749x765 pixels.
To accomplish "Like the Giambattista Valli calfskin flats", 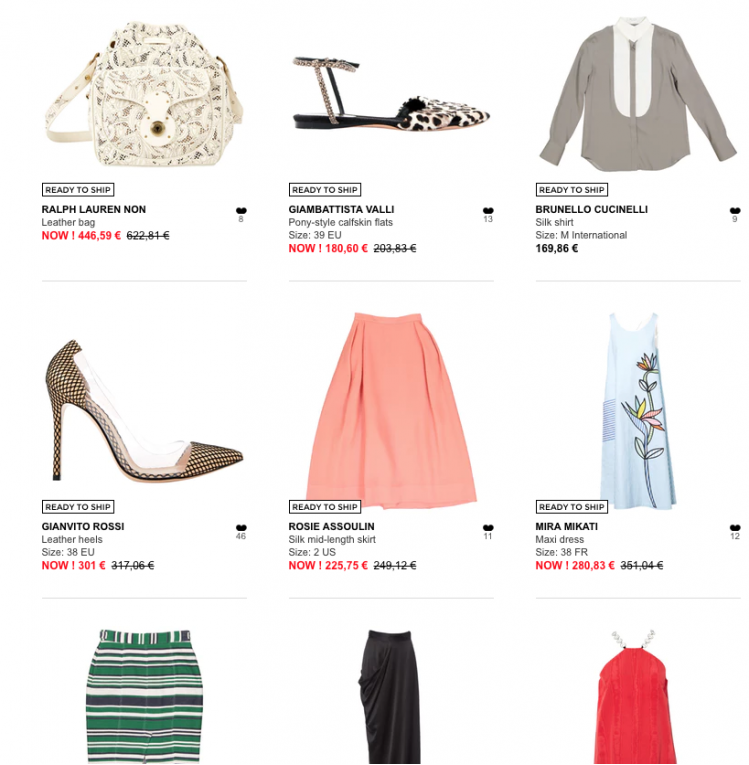I will pyautogui.click(x=488, y=211).
